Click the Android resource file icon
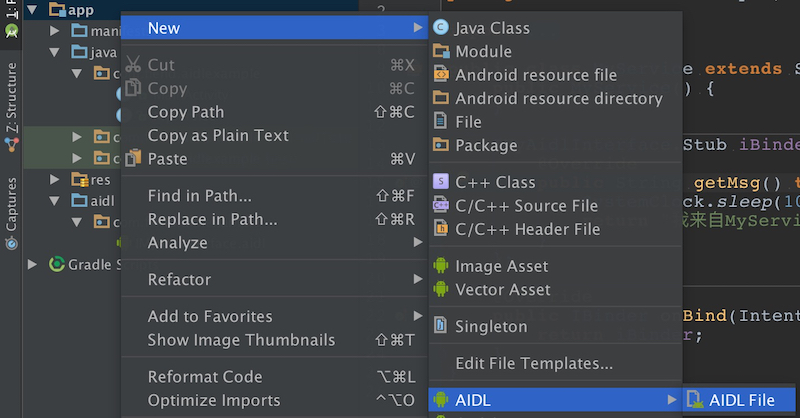800x418 pixels. click(441, 75)
